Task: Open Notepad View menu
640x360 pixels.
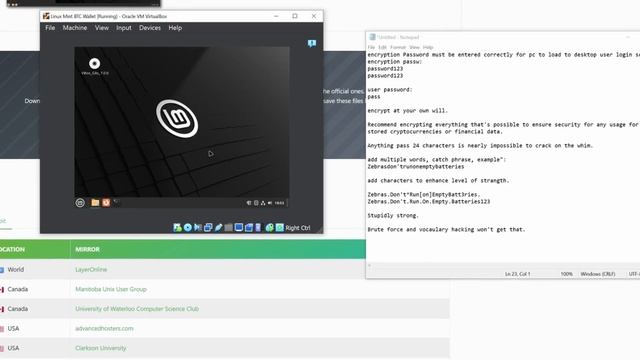Action: click(414, 47)
